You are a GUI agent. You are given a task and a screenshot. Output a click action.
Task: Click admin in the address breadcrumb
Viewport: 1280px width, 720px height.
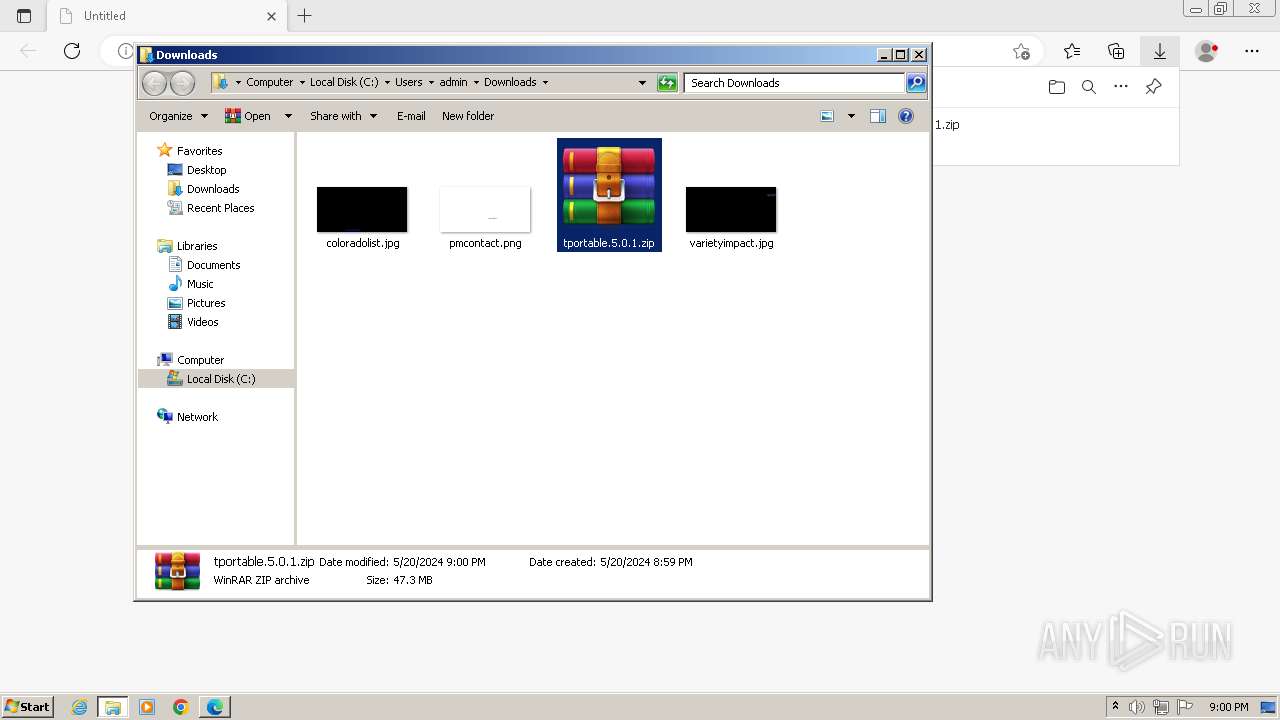coord(453,83)
